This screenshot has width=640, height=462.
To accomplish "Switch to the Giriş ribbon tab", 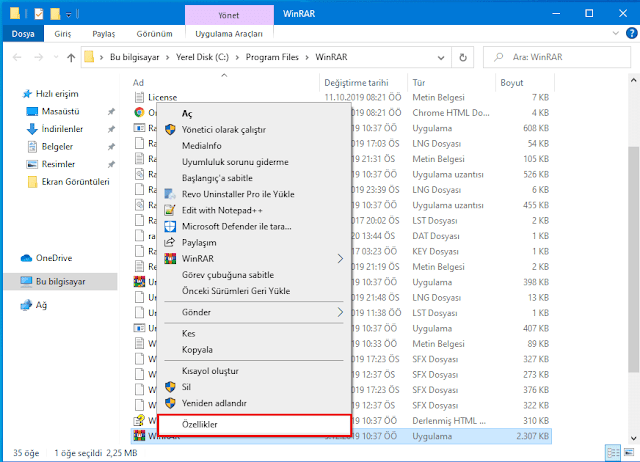I will point(62,34).
